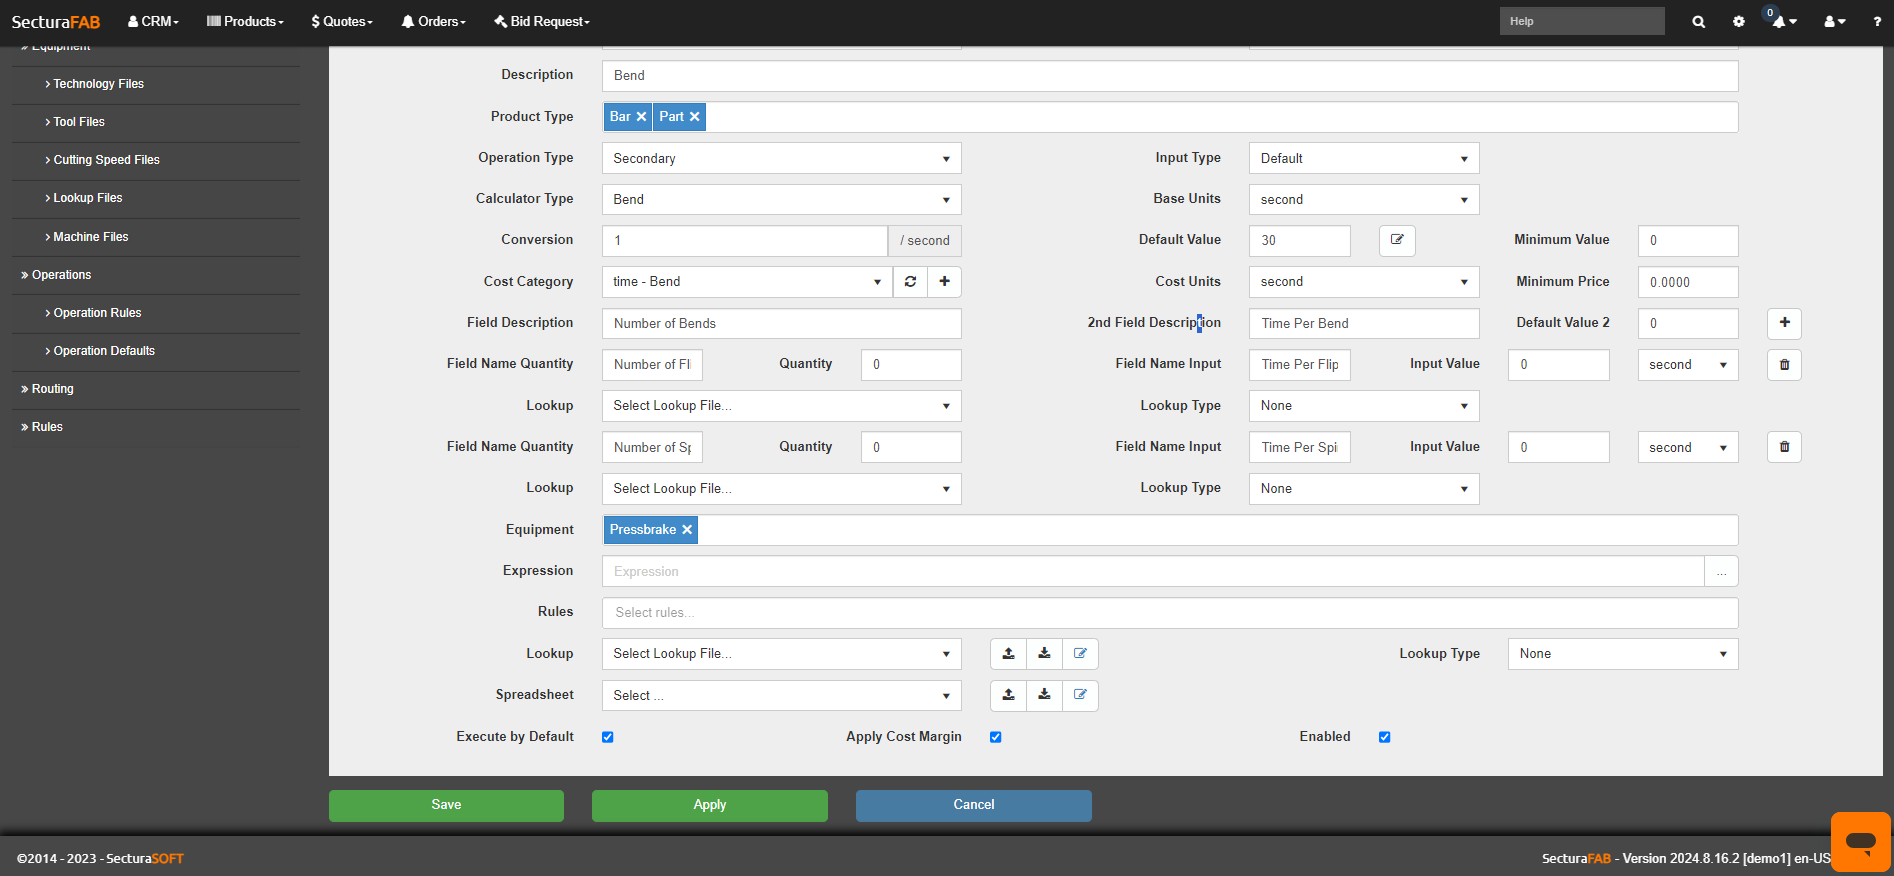Click the Cancel button
This screenshot has width=1894, height=876.
[x=973, y=805]
